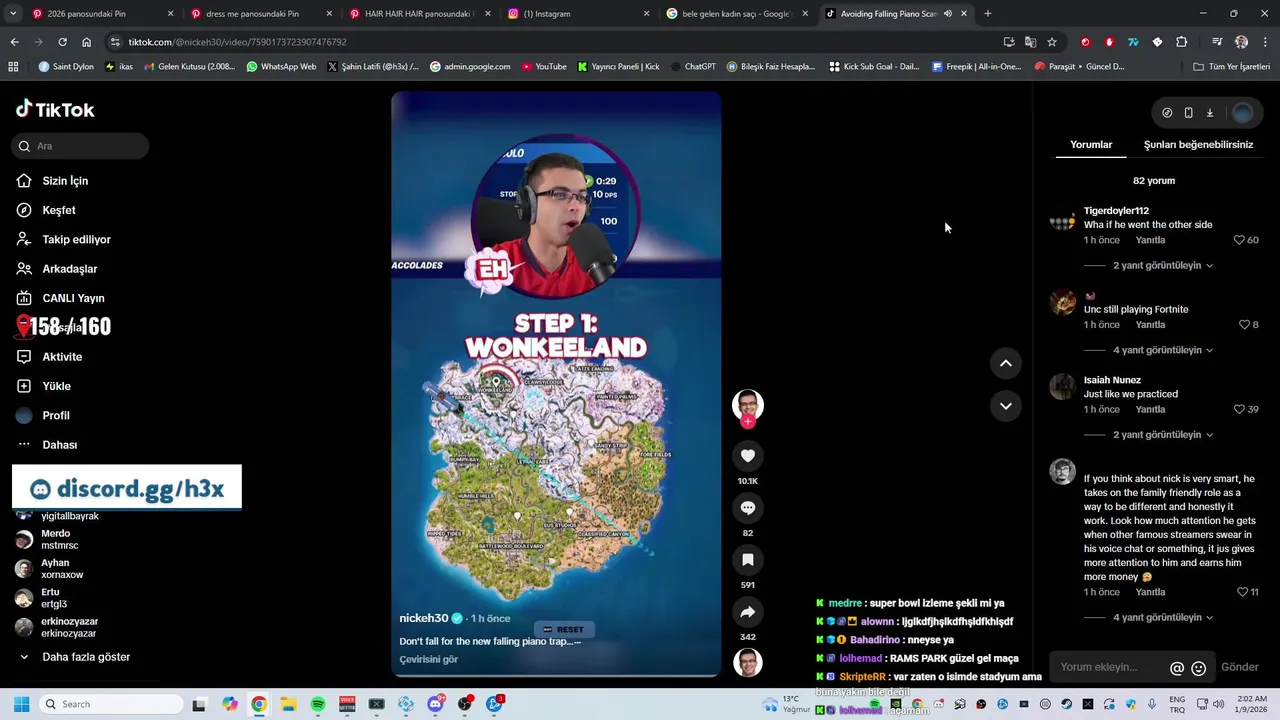Like the video with heart icon
The image size is (1280, 720).
click(x=747, y=456)
